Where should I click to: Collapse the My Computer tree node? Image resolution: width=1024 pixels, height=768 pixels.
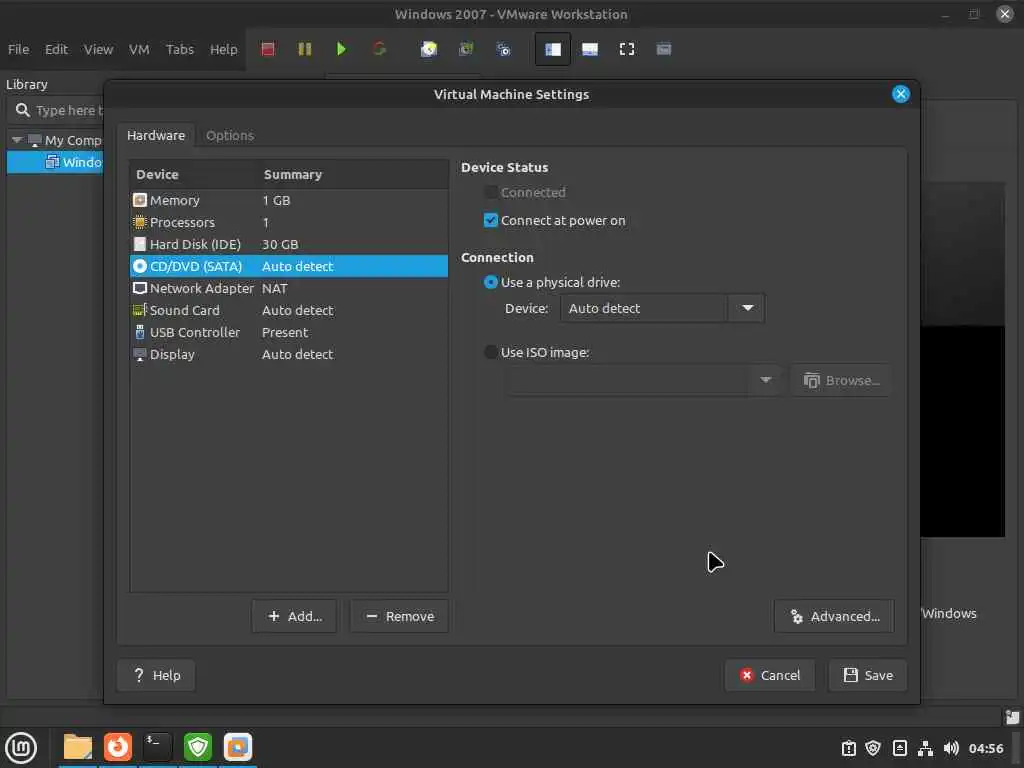click(x=17, y=140)
